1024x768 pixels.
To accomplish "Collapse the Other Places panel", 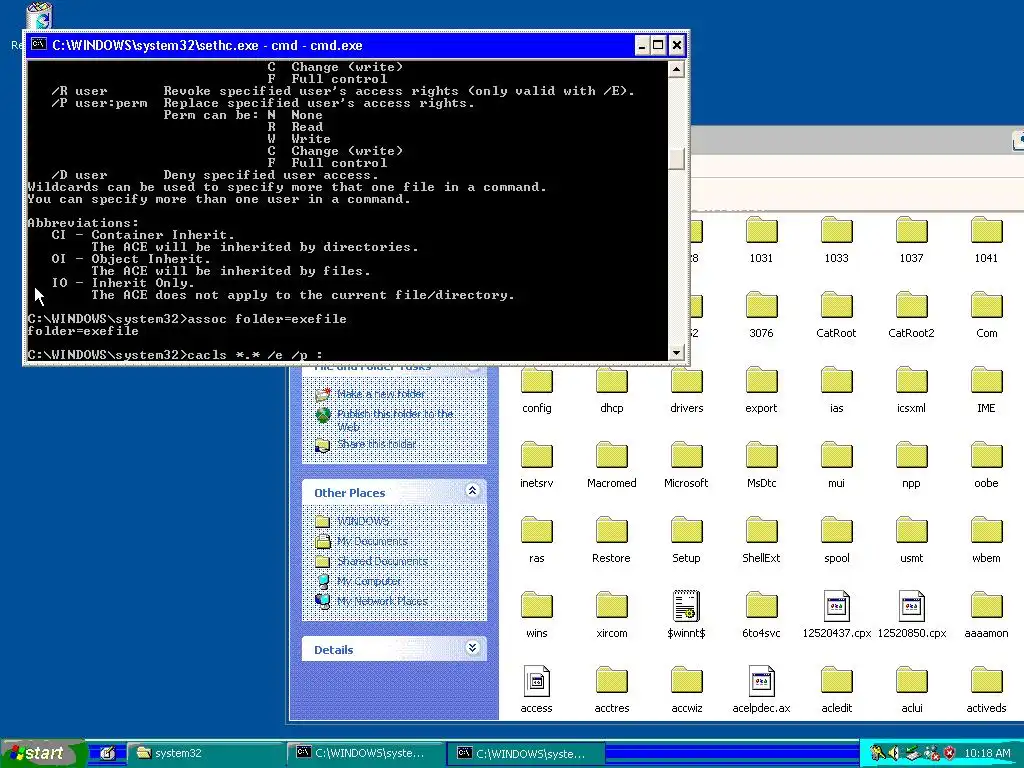I will click(x=472, y=490).
